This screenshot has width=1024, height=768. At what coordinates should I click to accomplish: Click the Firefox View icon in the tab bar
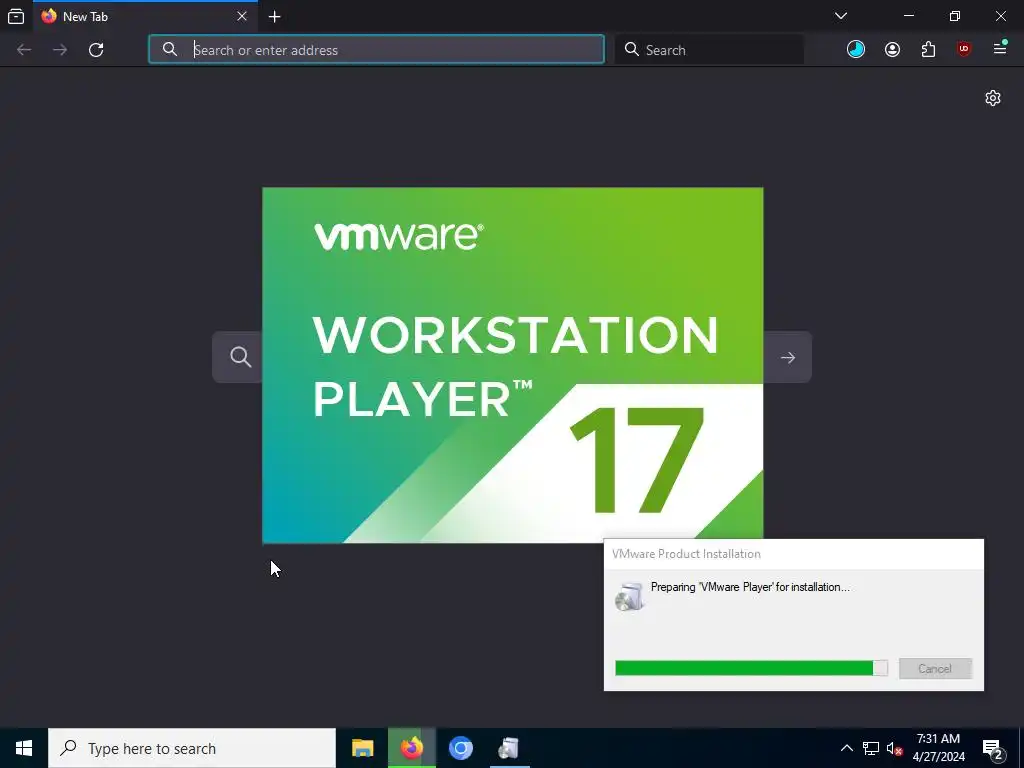(16, 16)
